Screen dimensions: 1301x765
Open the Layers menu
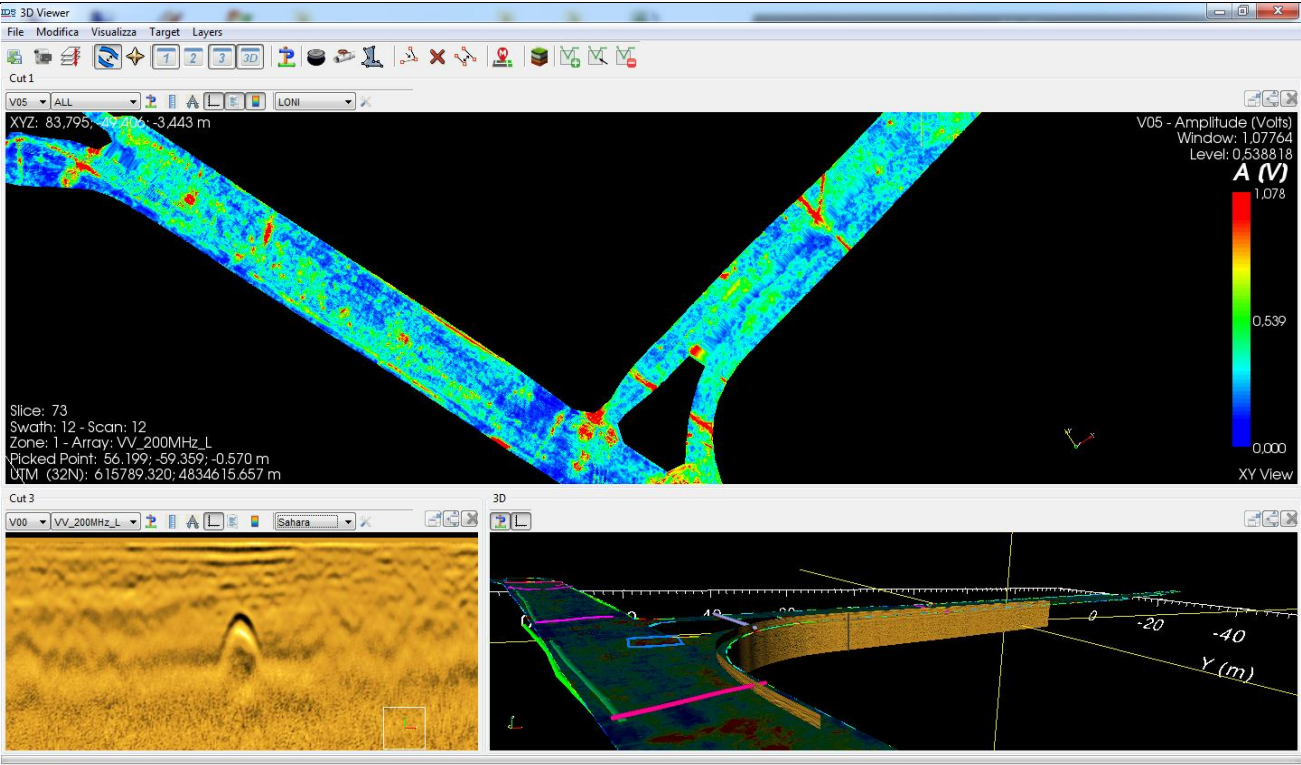[x=207, y=32]
